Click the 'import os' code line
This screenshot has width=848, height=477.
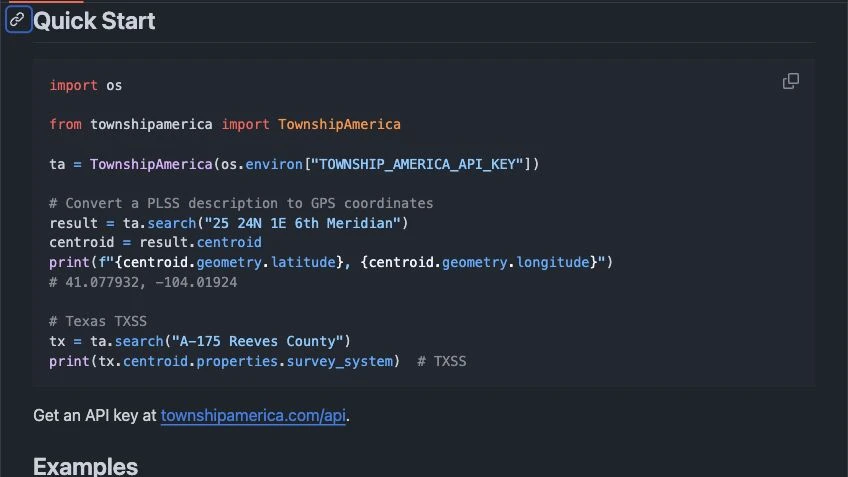85,85
